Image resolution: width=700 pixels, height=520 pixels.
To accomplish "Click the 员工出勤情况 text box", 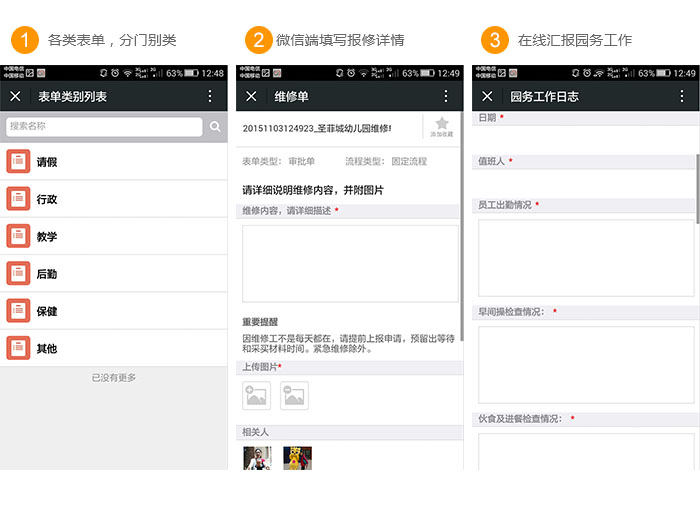I will click(x=585, y=257).
